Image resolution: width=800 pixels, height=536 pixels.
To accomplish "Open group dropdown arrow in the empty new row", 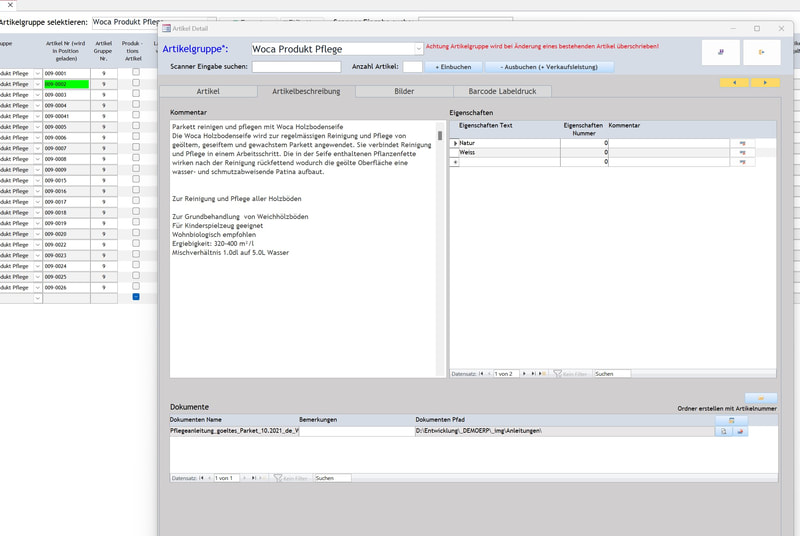I will coord(37,298).
